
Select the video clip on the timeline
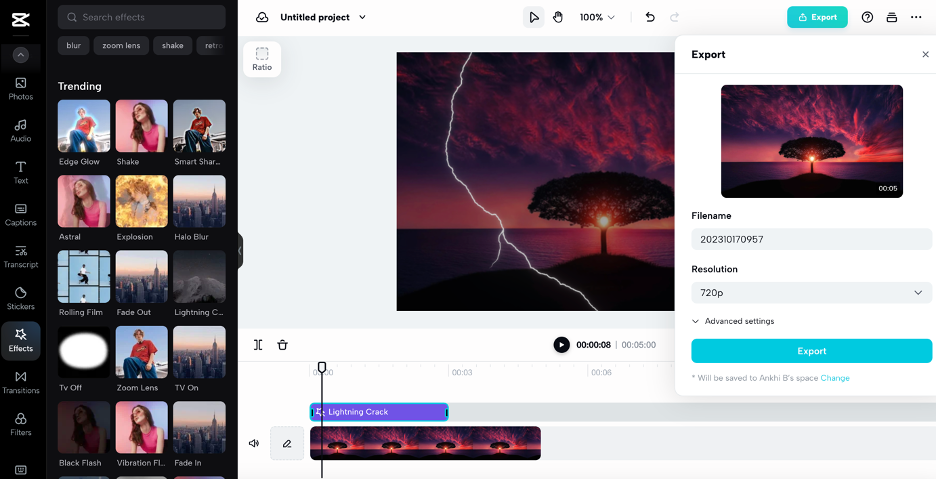425,443
